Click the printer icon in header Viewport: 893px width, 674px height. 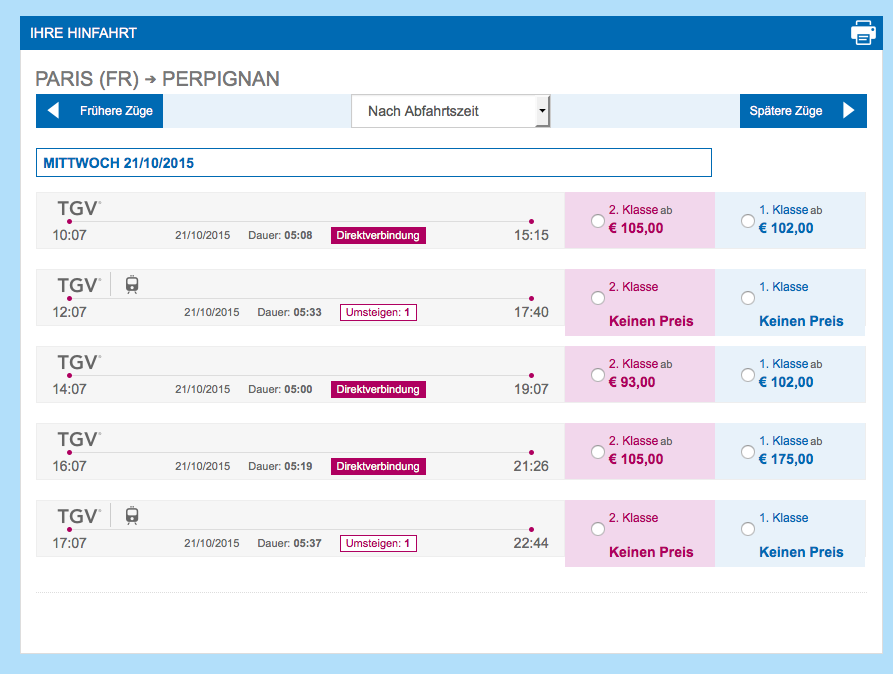click(x=862, y=33)
